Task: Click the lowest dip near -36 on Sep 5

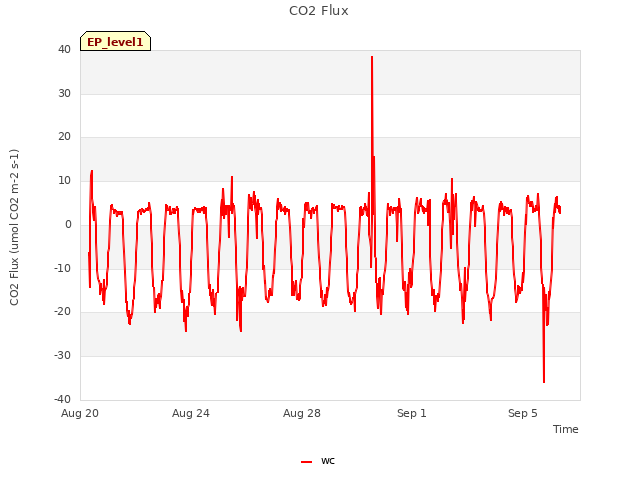Action: [x=544, y=382]
